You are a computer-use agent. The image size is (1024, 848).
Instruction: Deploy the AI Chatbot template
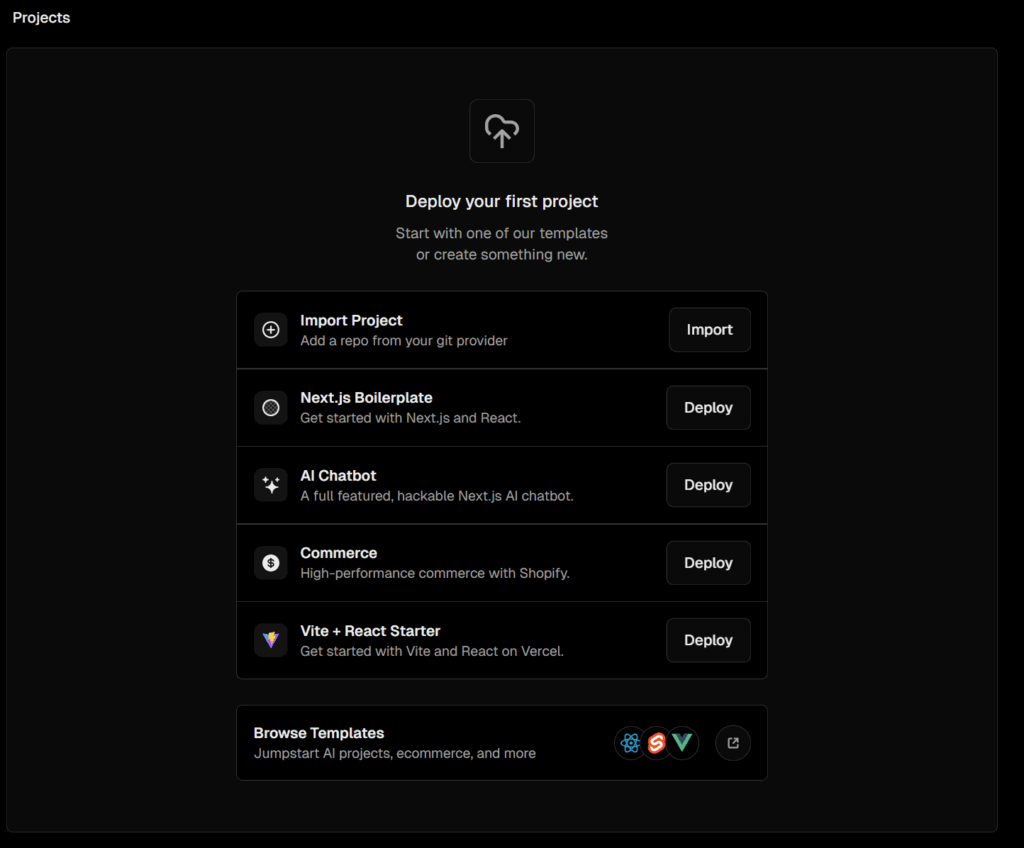(708, 485)
